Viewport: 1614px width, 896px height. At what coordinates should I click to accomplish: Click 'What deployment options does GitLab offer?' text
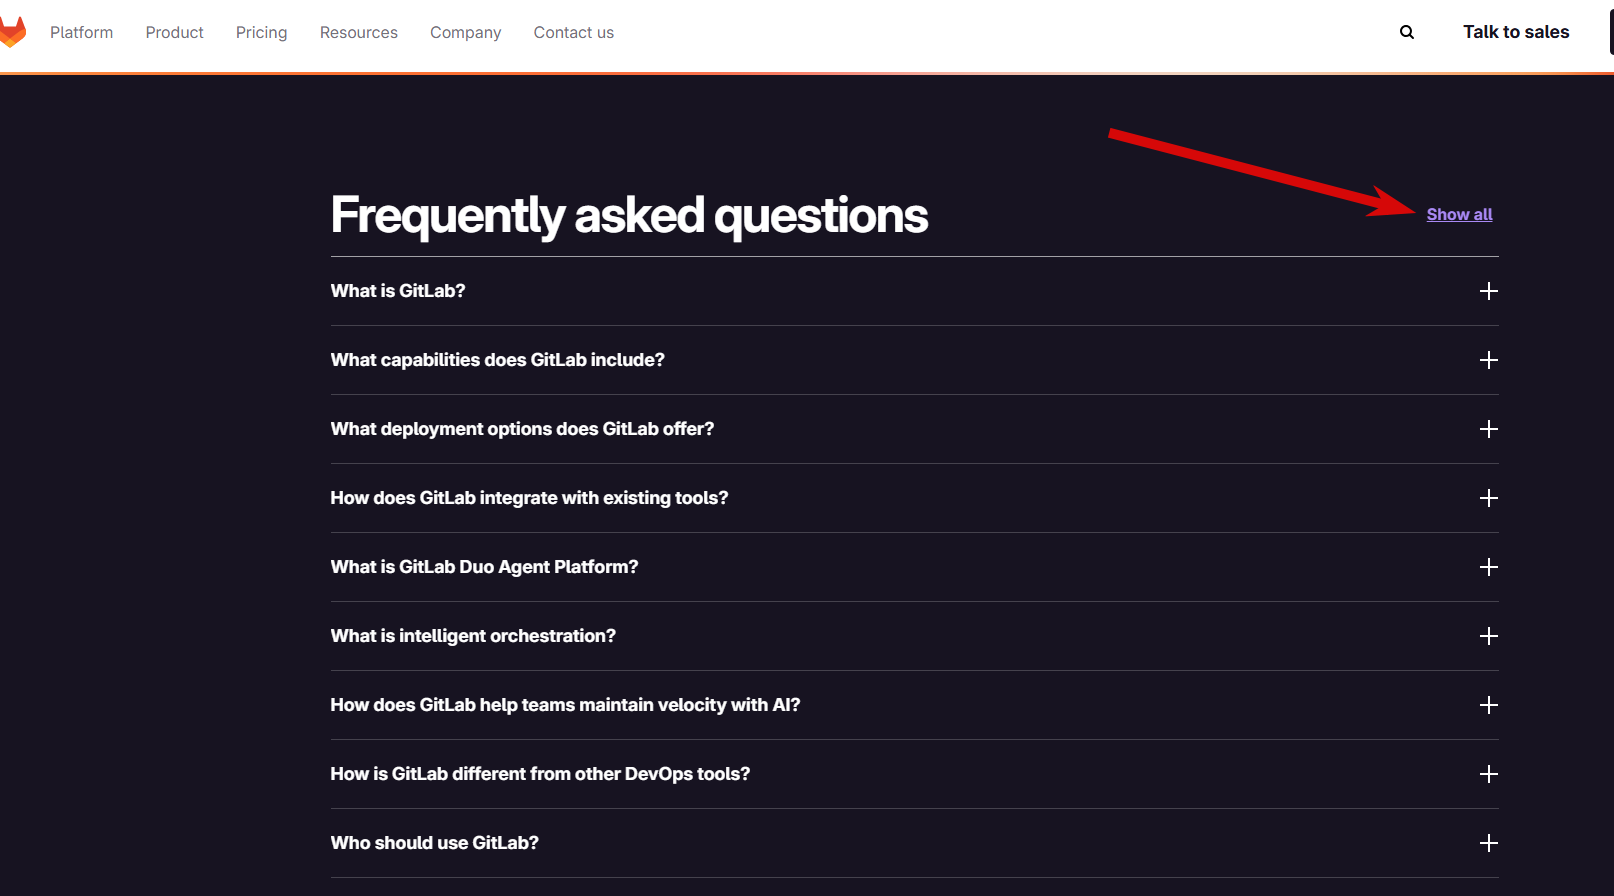coord(522,429)
